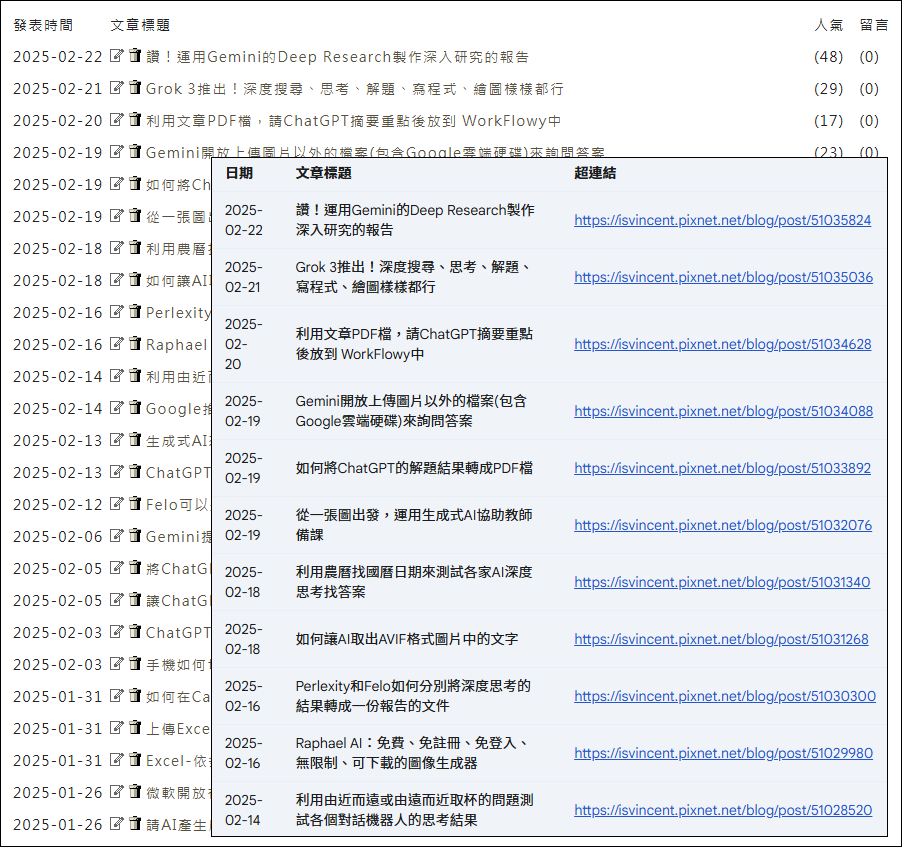This screenshot has height=847, width=902.
Task: Delete the 2025-02-12 Felo post
Action: (135, 504)
